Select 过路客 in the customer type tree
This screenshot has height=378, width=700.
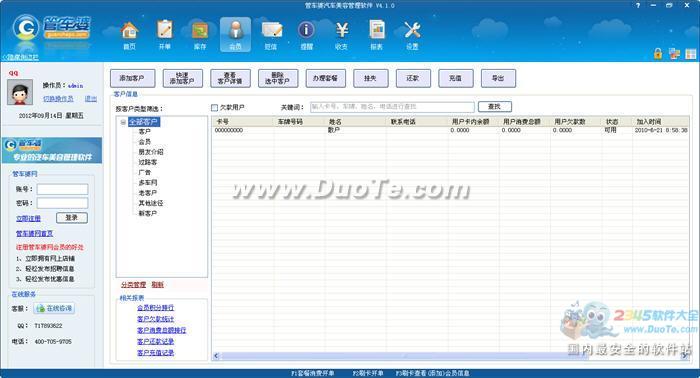pos(147,162)
